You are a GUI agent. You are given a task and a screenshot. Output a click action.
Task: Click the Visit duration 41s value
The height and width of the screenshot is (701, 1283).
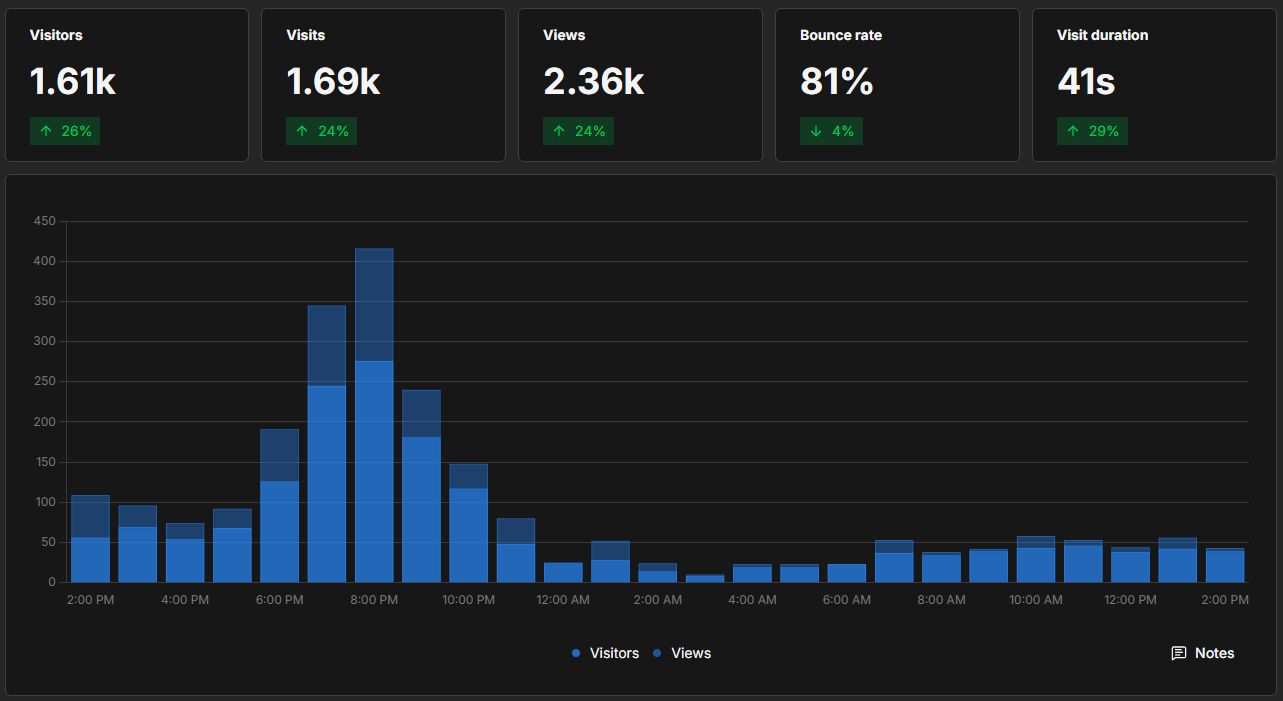pos(1086,82)
